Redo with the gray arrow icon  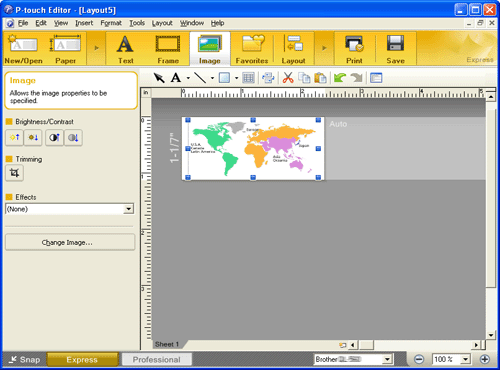357,78
